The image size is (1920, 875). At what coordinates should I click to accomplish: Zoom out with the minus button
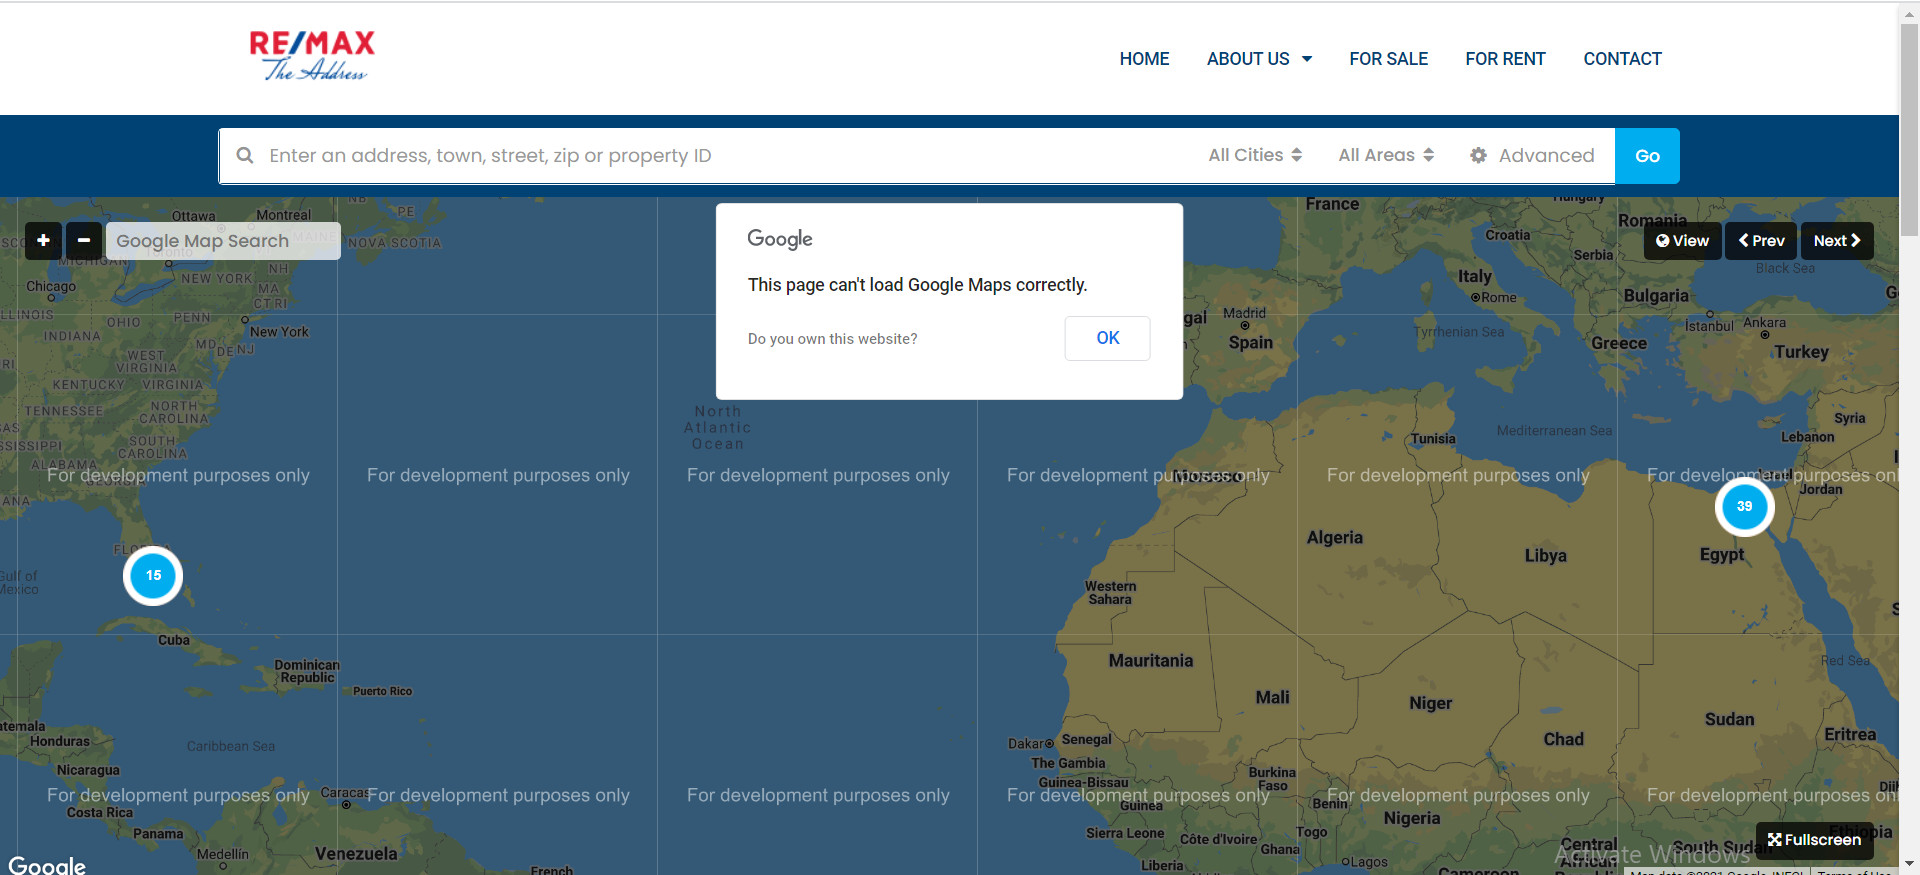(84, 240)
